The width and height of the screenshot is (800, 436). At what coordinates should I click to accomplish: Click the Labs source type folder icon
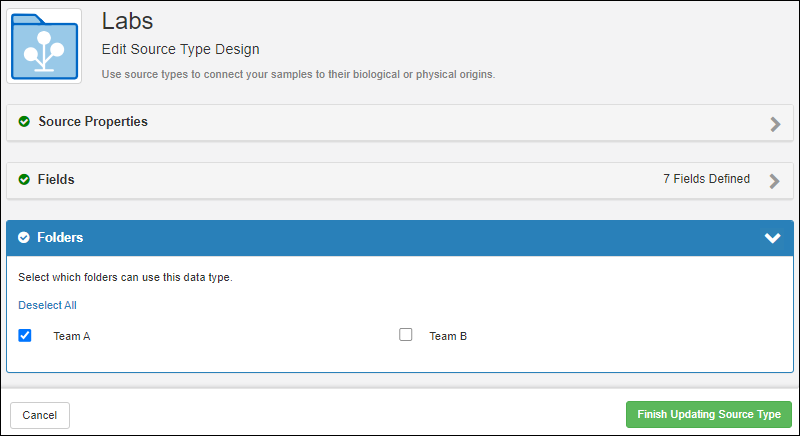point(45,46)
